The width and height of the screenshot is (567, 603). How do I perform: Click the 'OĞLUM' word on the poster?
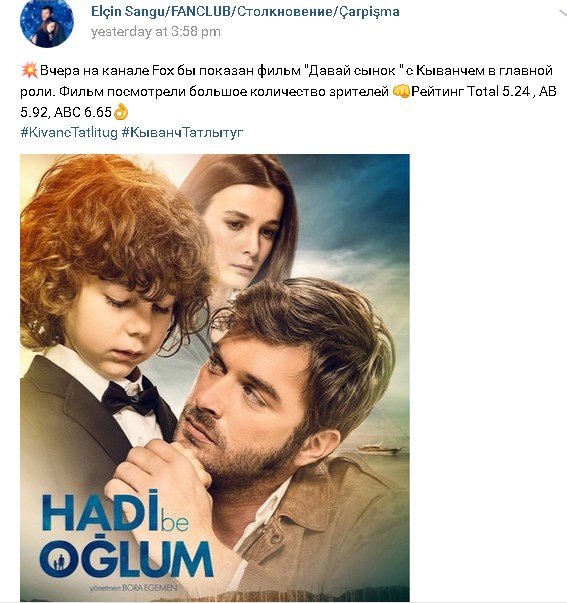click(x=126, y=557)
